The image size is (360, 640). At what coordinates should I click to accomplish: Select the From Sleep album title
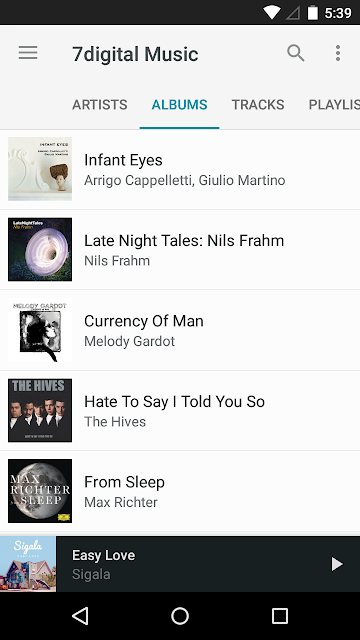point(124,482)
